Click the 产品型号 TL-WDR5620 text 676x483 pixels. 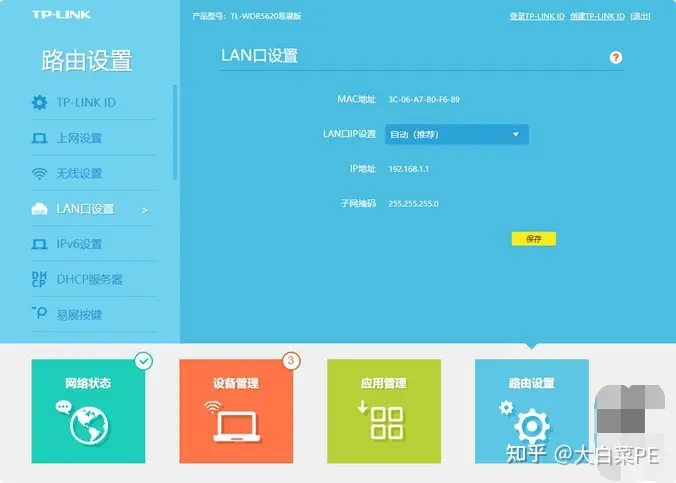[247, 16]
